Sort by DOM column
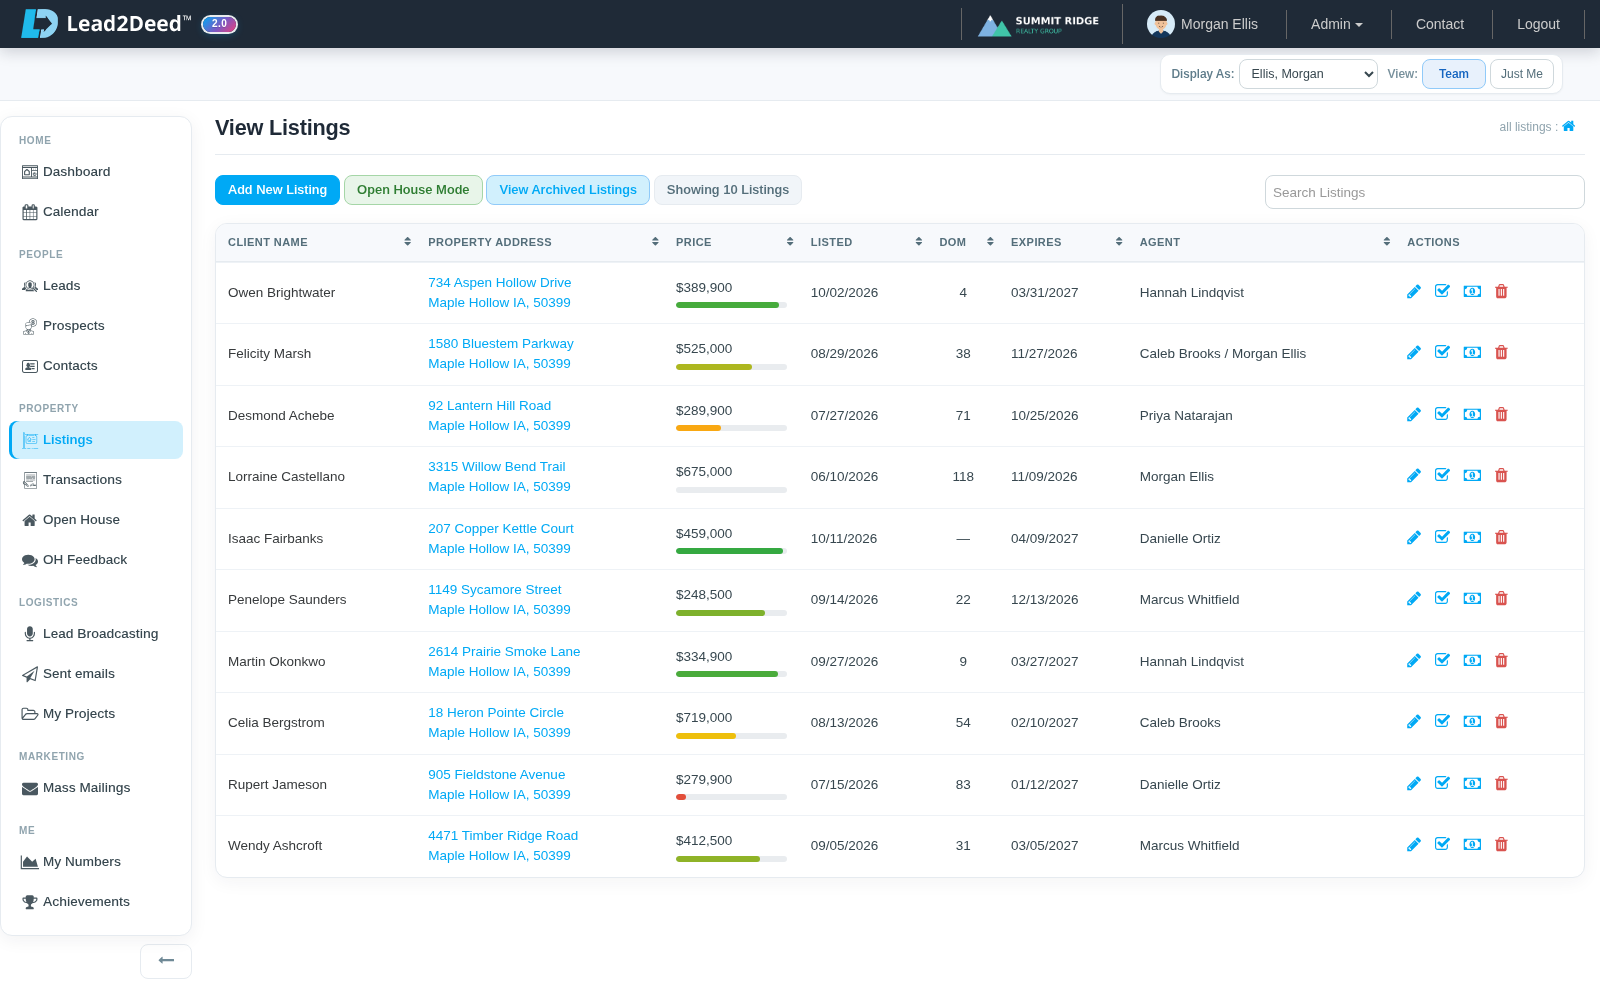The width and height of the screenshot is (1600, 1000). pos(966,242)
